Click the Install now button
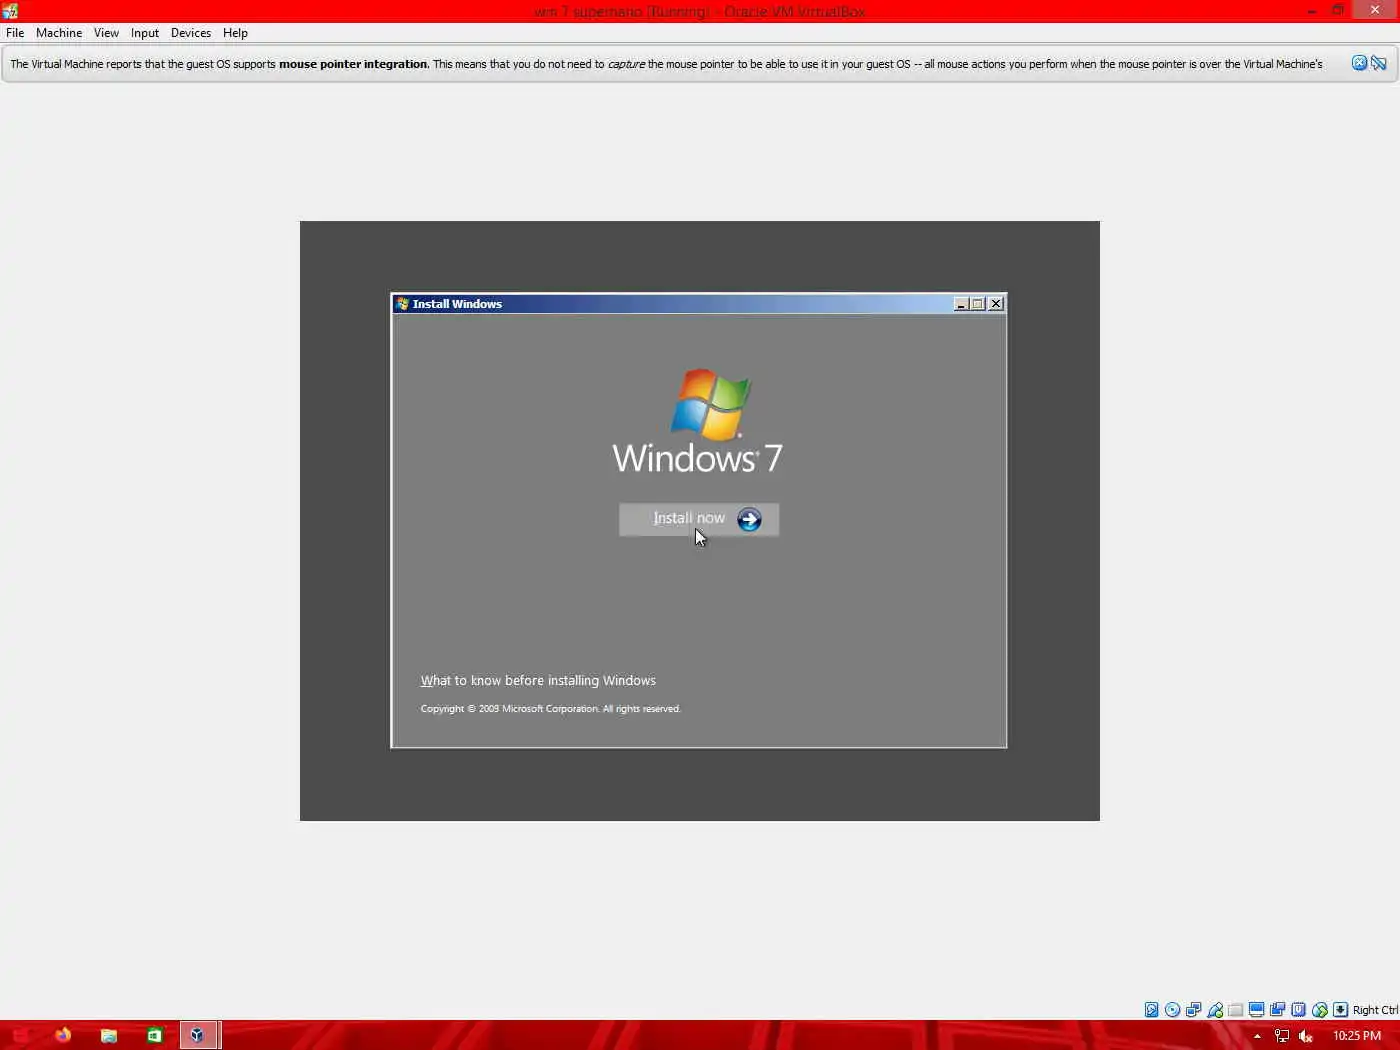1400x1050 pixels. click(699, 519)
